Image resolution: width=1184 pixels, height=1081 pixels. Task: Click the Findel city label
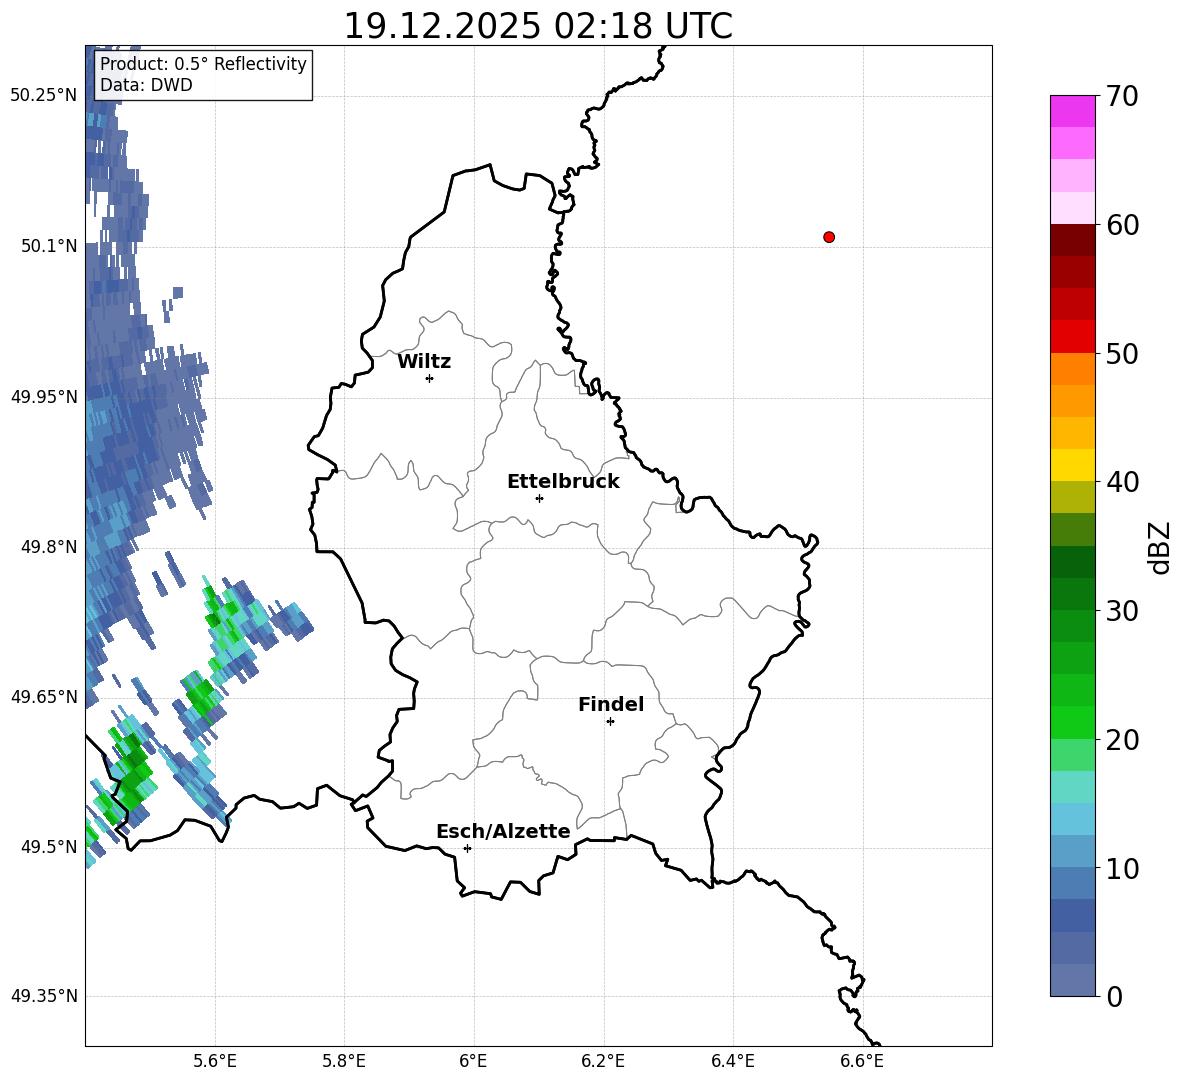[x=611, y=704]
